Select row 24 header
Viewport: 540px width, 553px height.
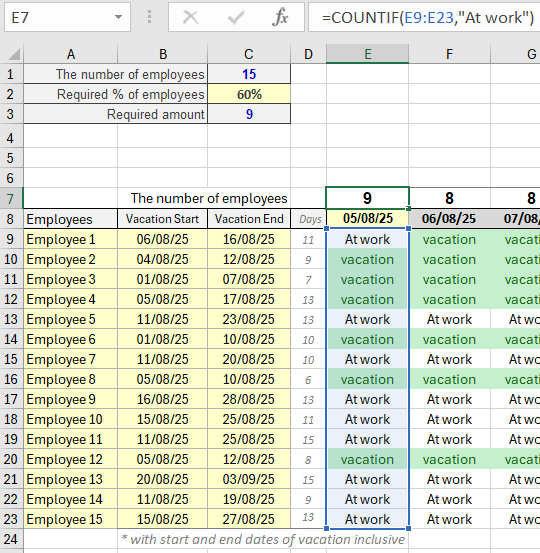click(x=11, y=539)
